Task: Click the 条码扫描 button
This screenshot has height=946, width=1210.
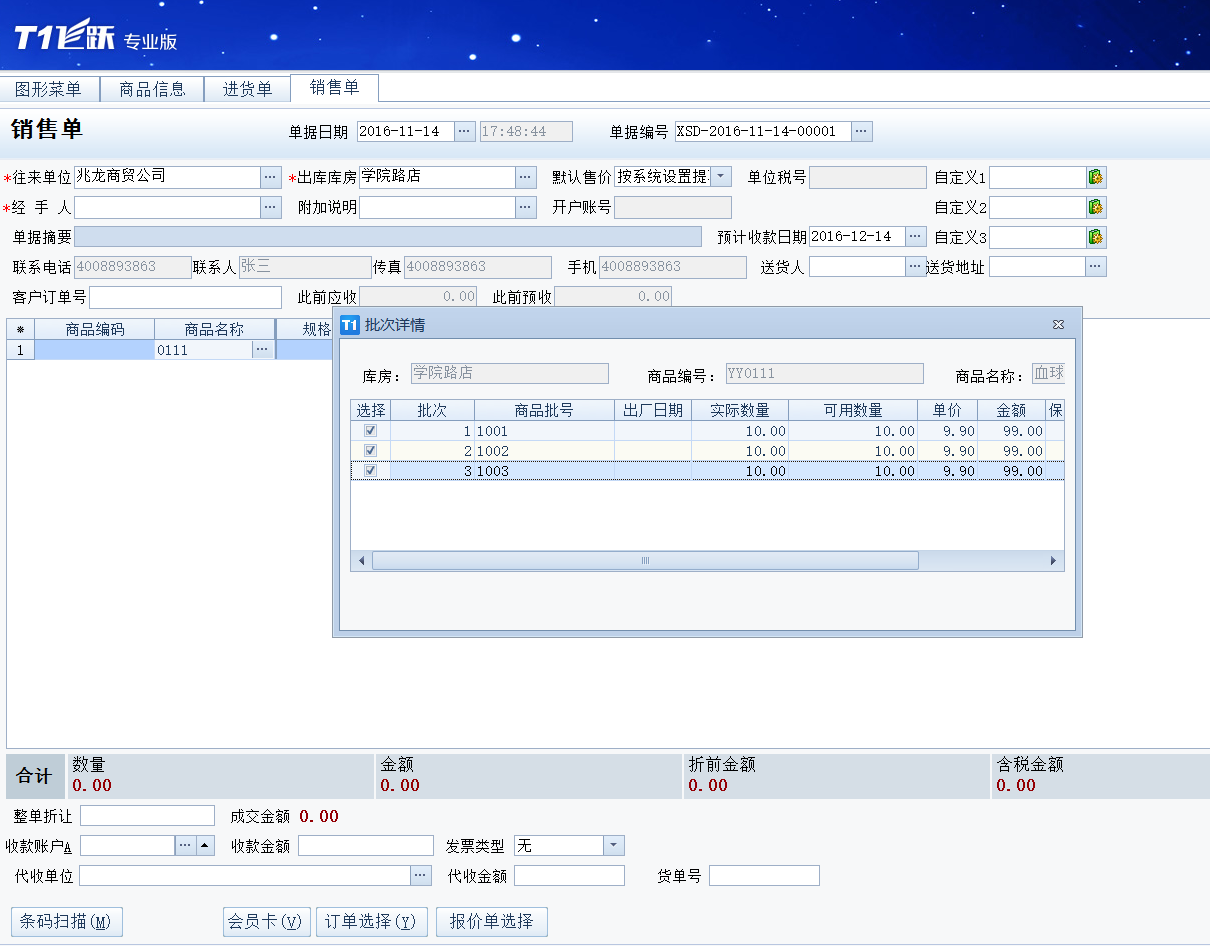Action: pyautogui.click(x=66, y=921)
